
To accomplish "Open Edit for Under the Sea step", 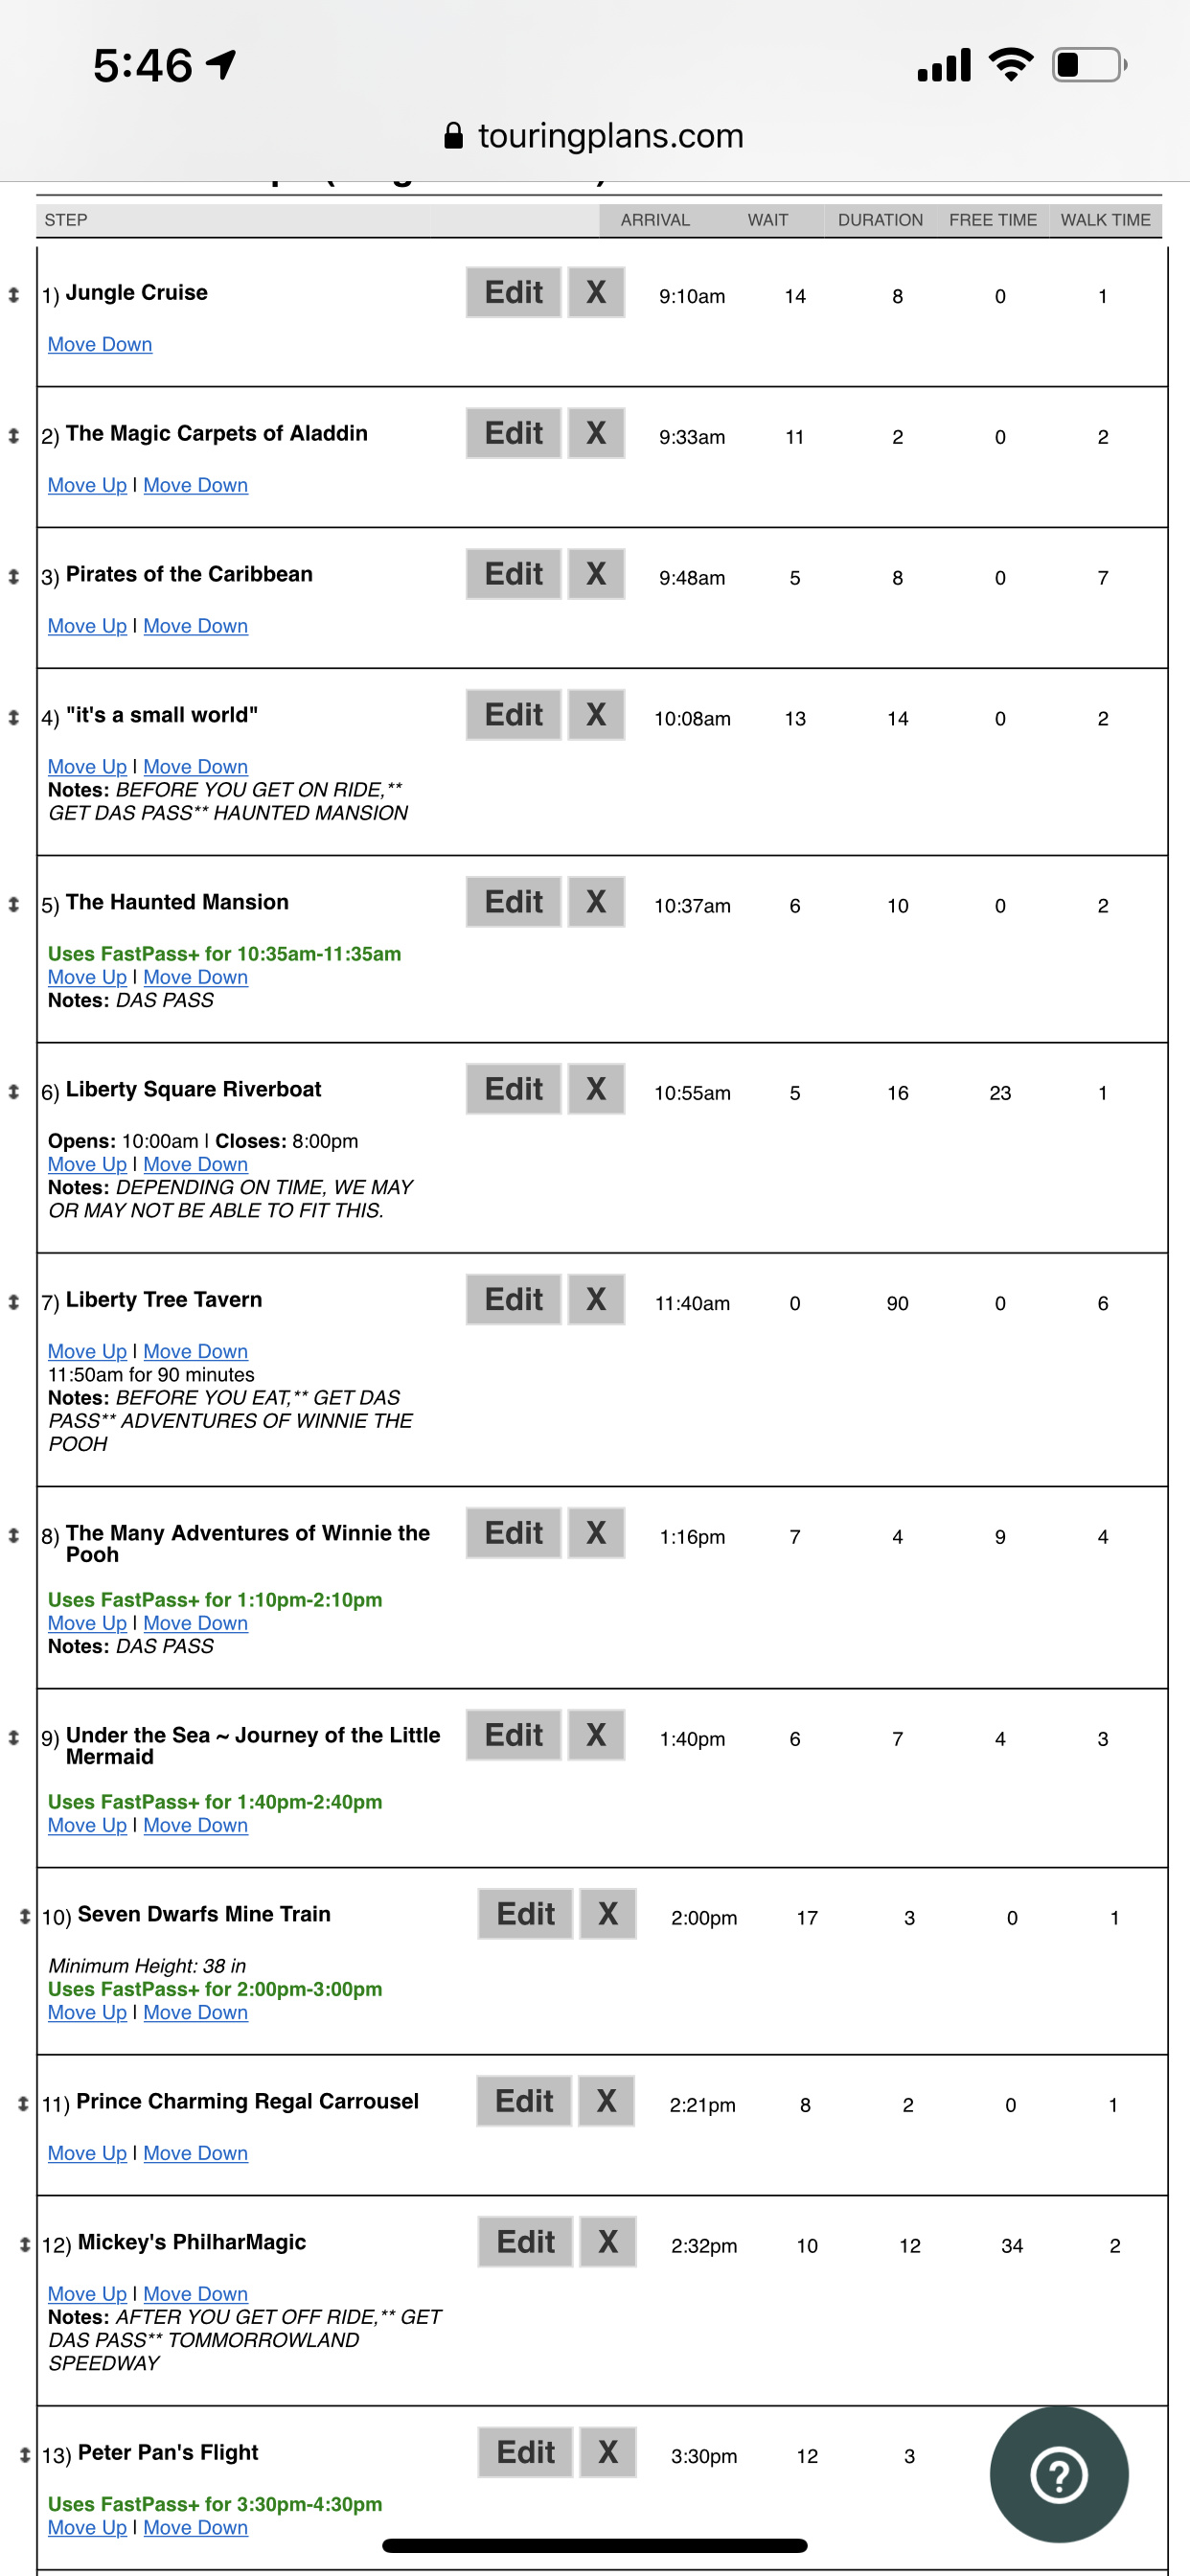I will (x=513, y=1735).
